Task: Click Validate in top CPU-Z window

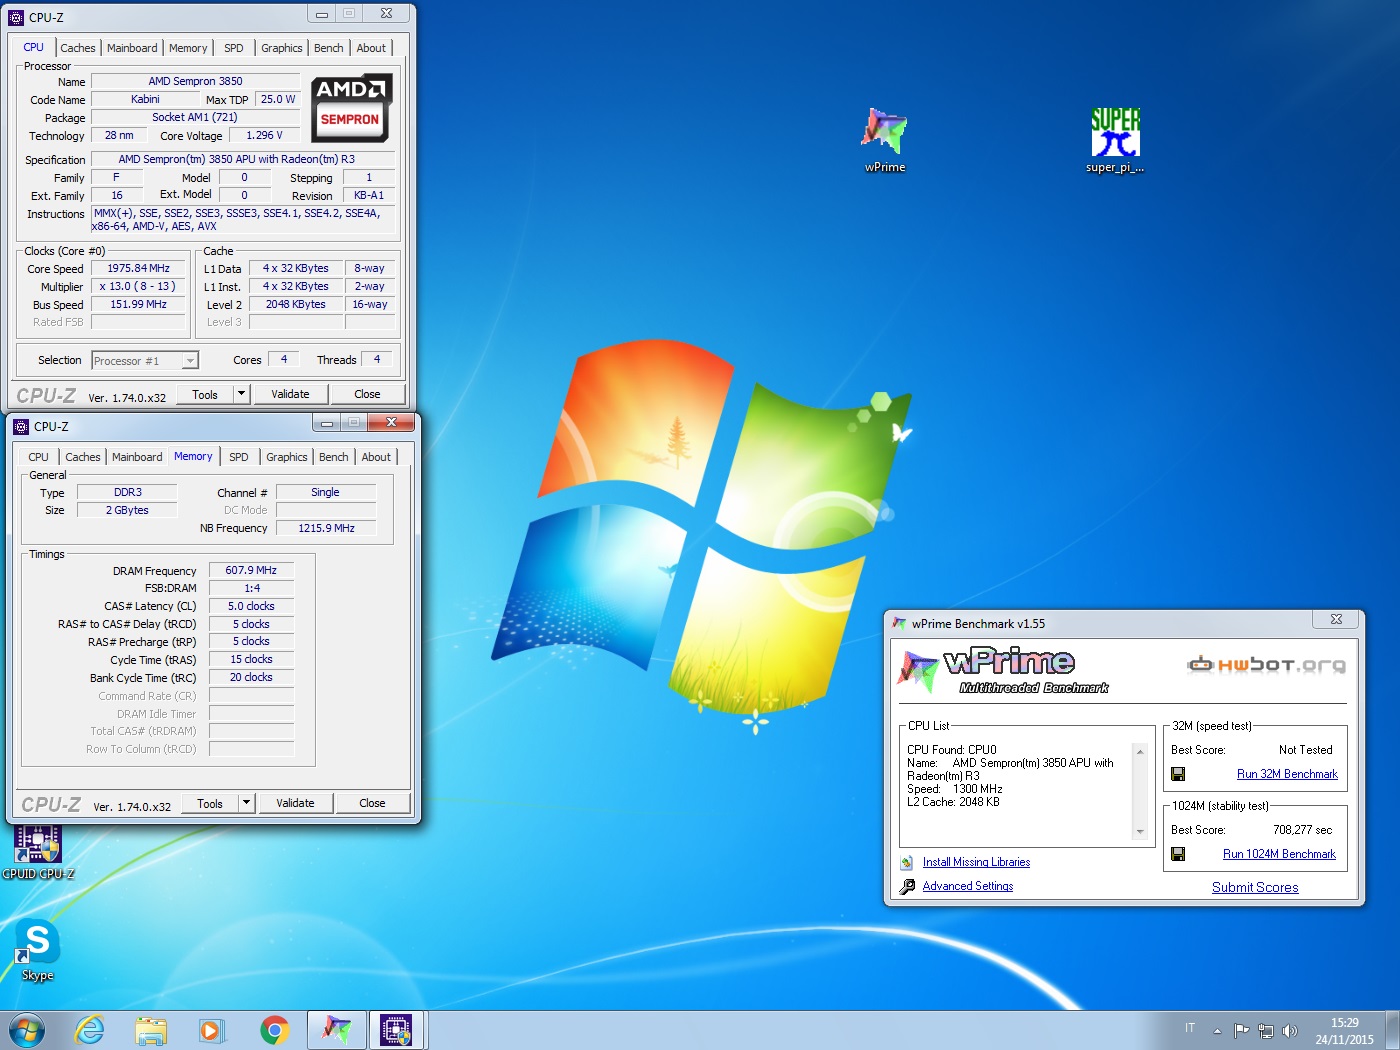Action: pyautogui.click(x=290, y=394)
